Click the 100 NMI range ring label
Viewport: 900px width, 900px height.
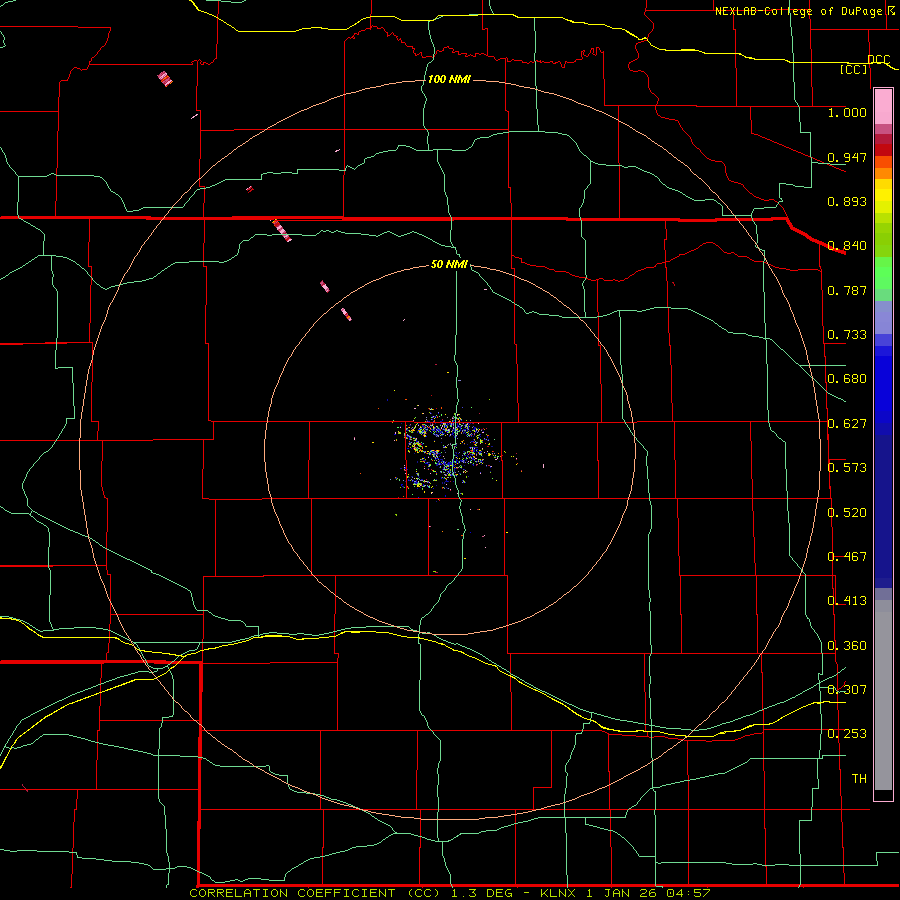click(449, 79)
